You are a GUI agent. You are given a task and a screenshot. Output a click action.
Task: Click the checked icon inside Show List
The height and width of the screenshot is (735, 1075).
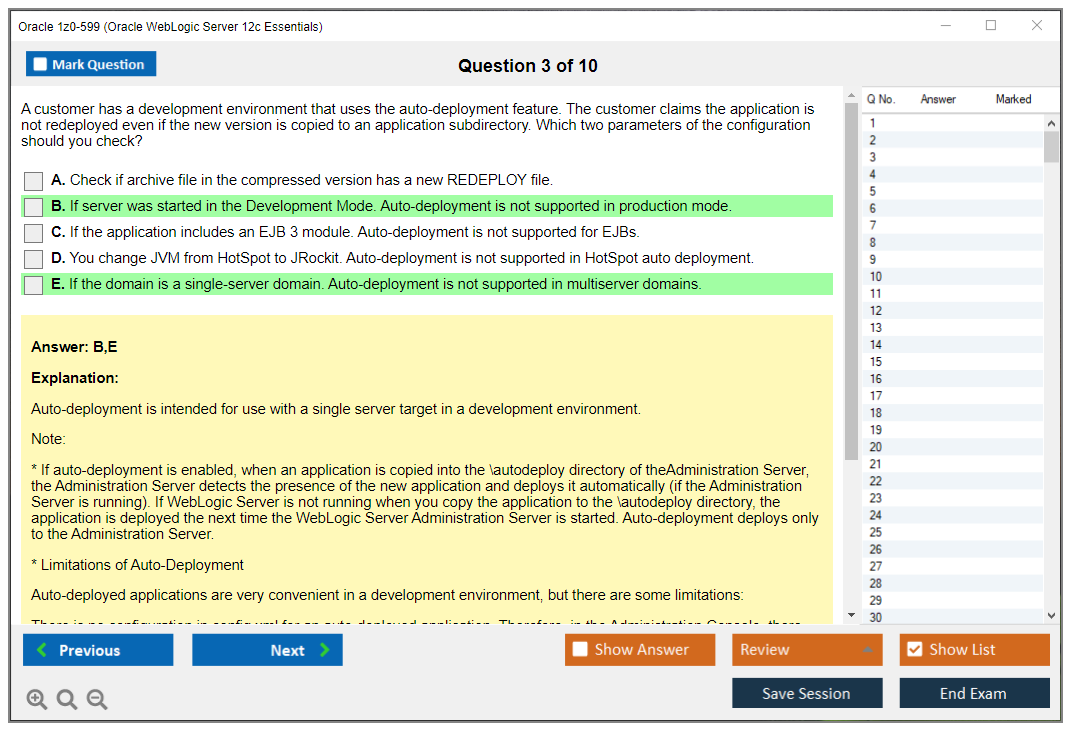point(913,649)
